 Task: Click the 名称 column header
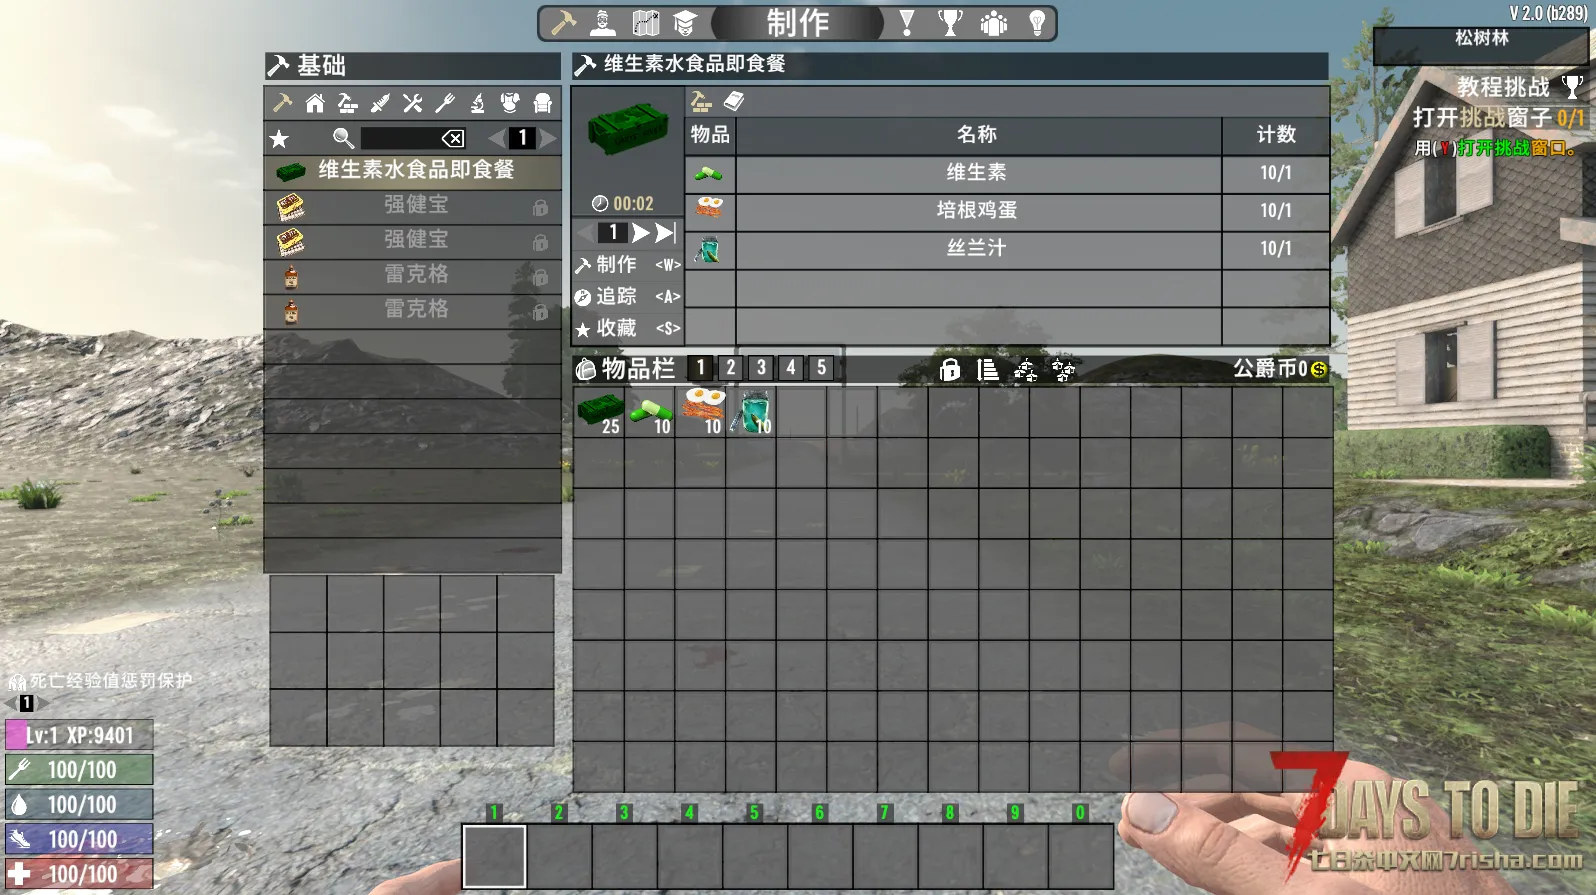(978, 135)
